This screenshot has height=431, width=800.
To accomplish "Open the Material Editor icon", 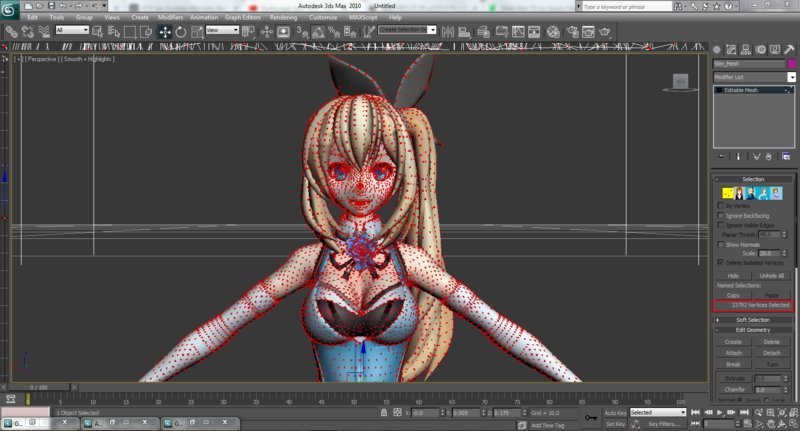I will pos(553,33).
